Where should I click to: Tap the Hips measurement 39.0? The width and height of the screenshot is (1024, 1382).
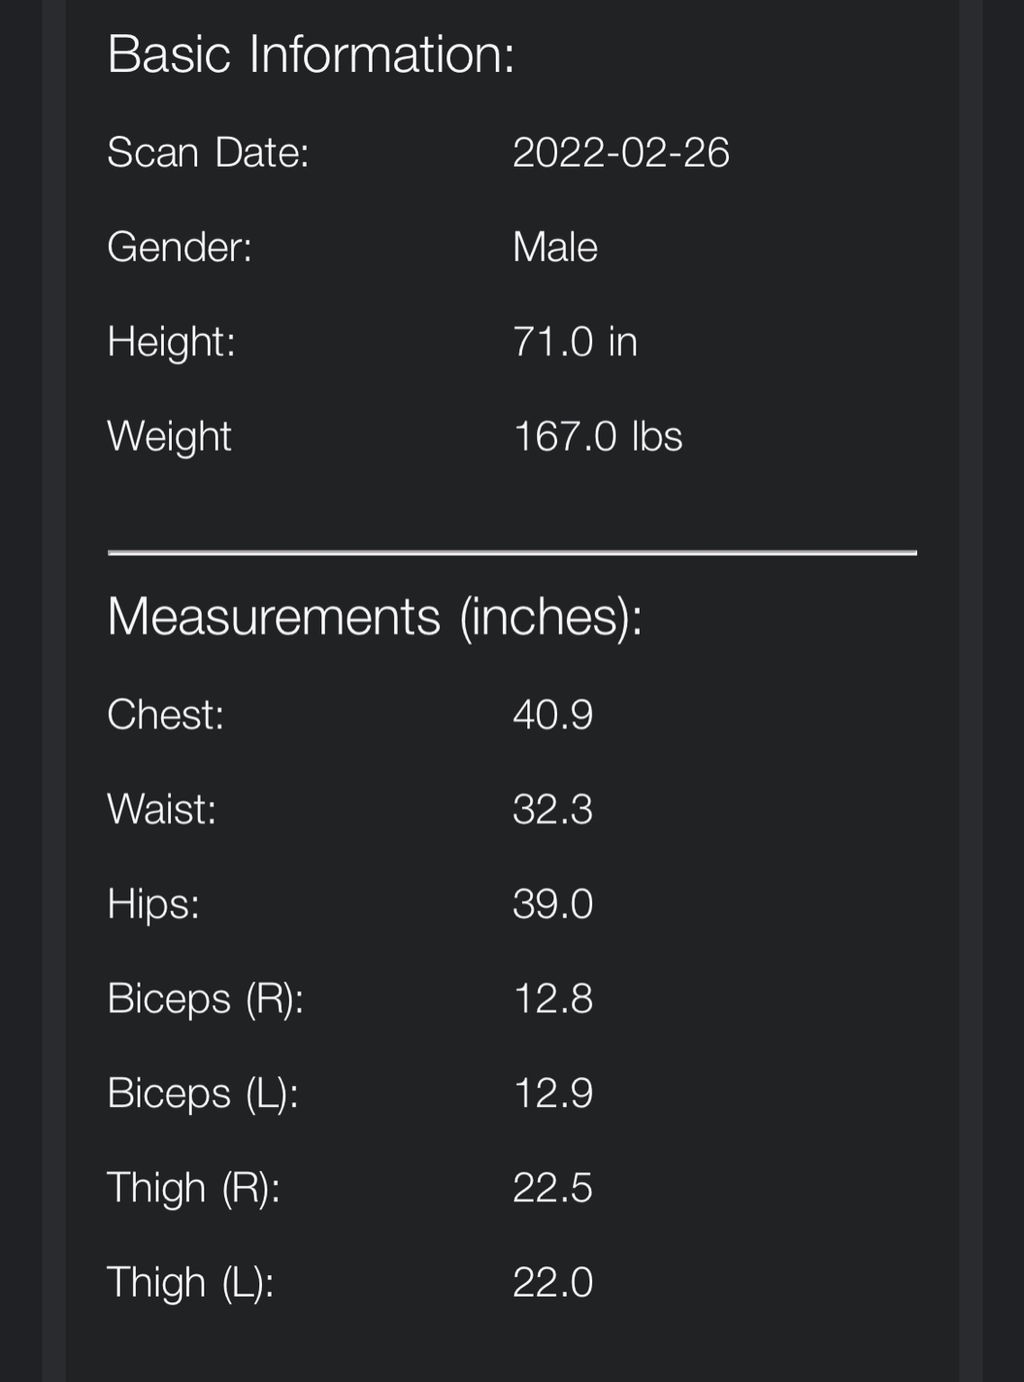(553, 904)
